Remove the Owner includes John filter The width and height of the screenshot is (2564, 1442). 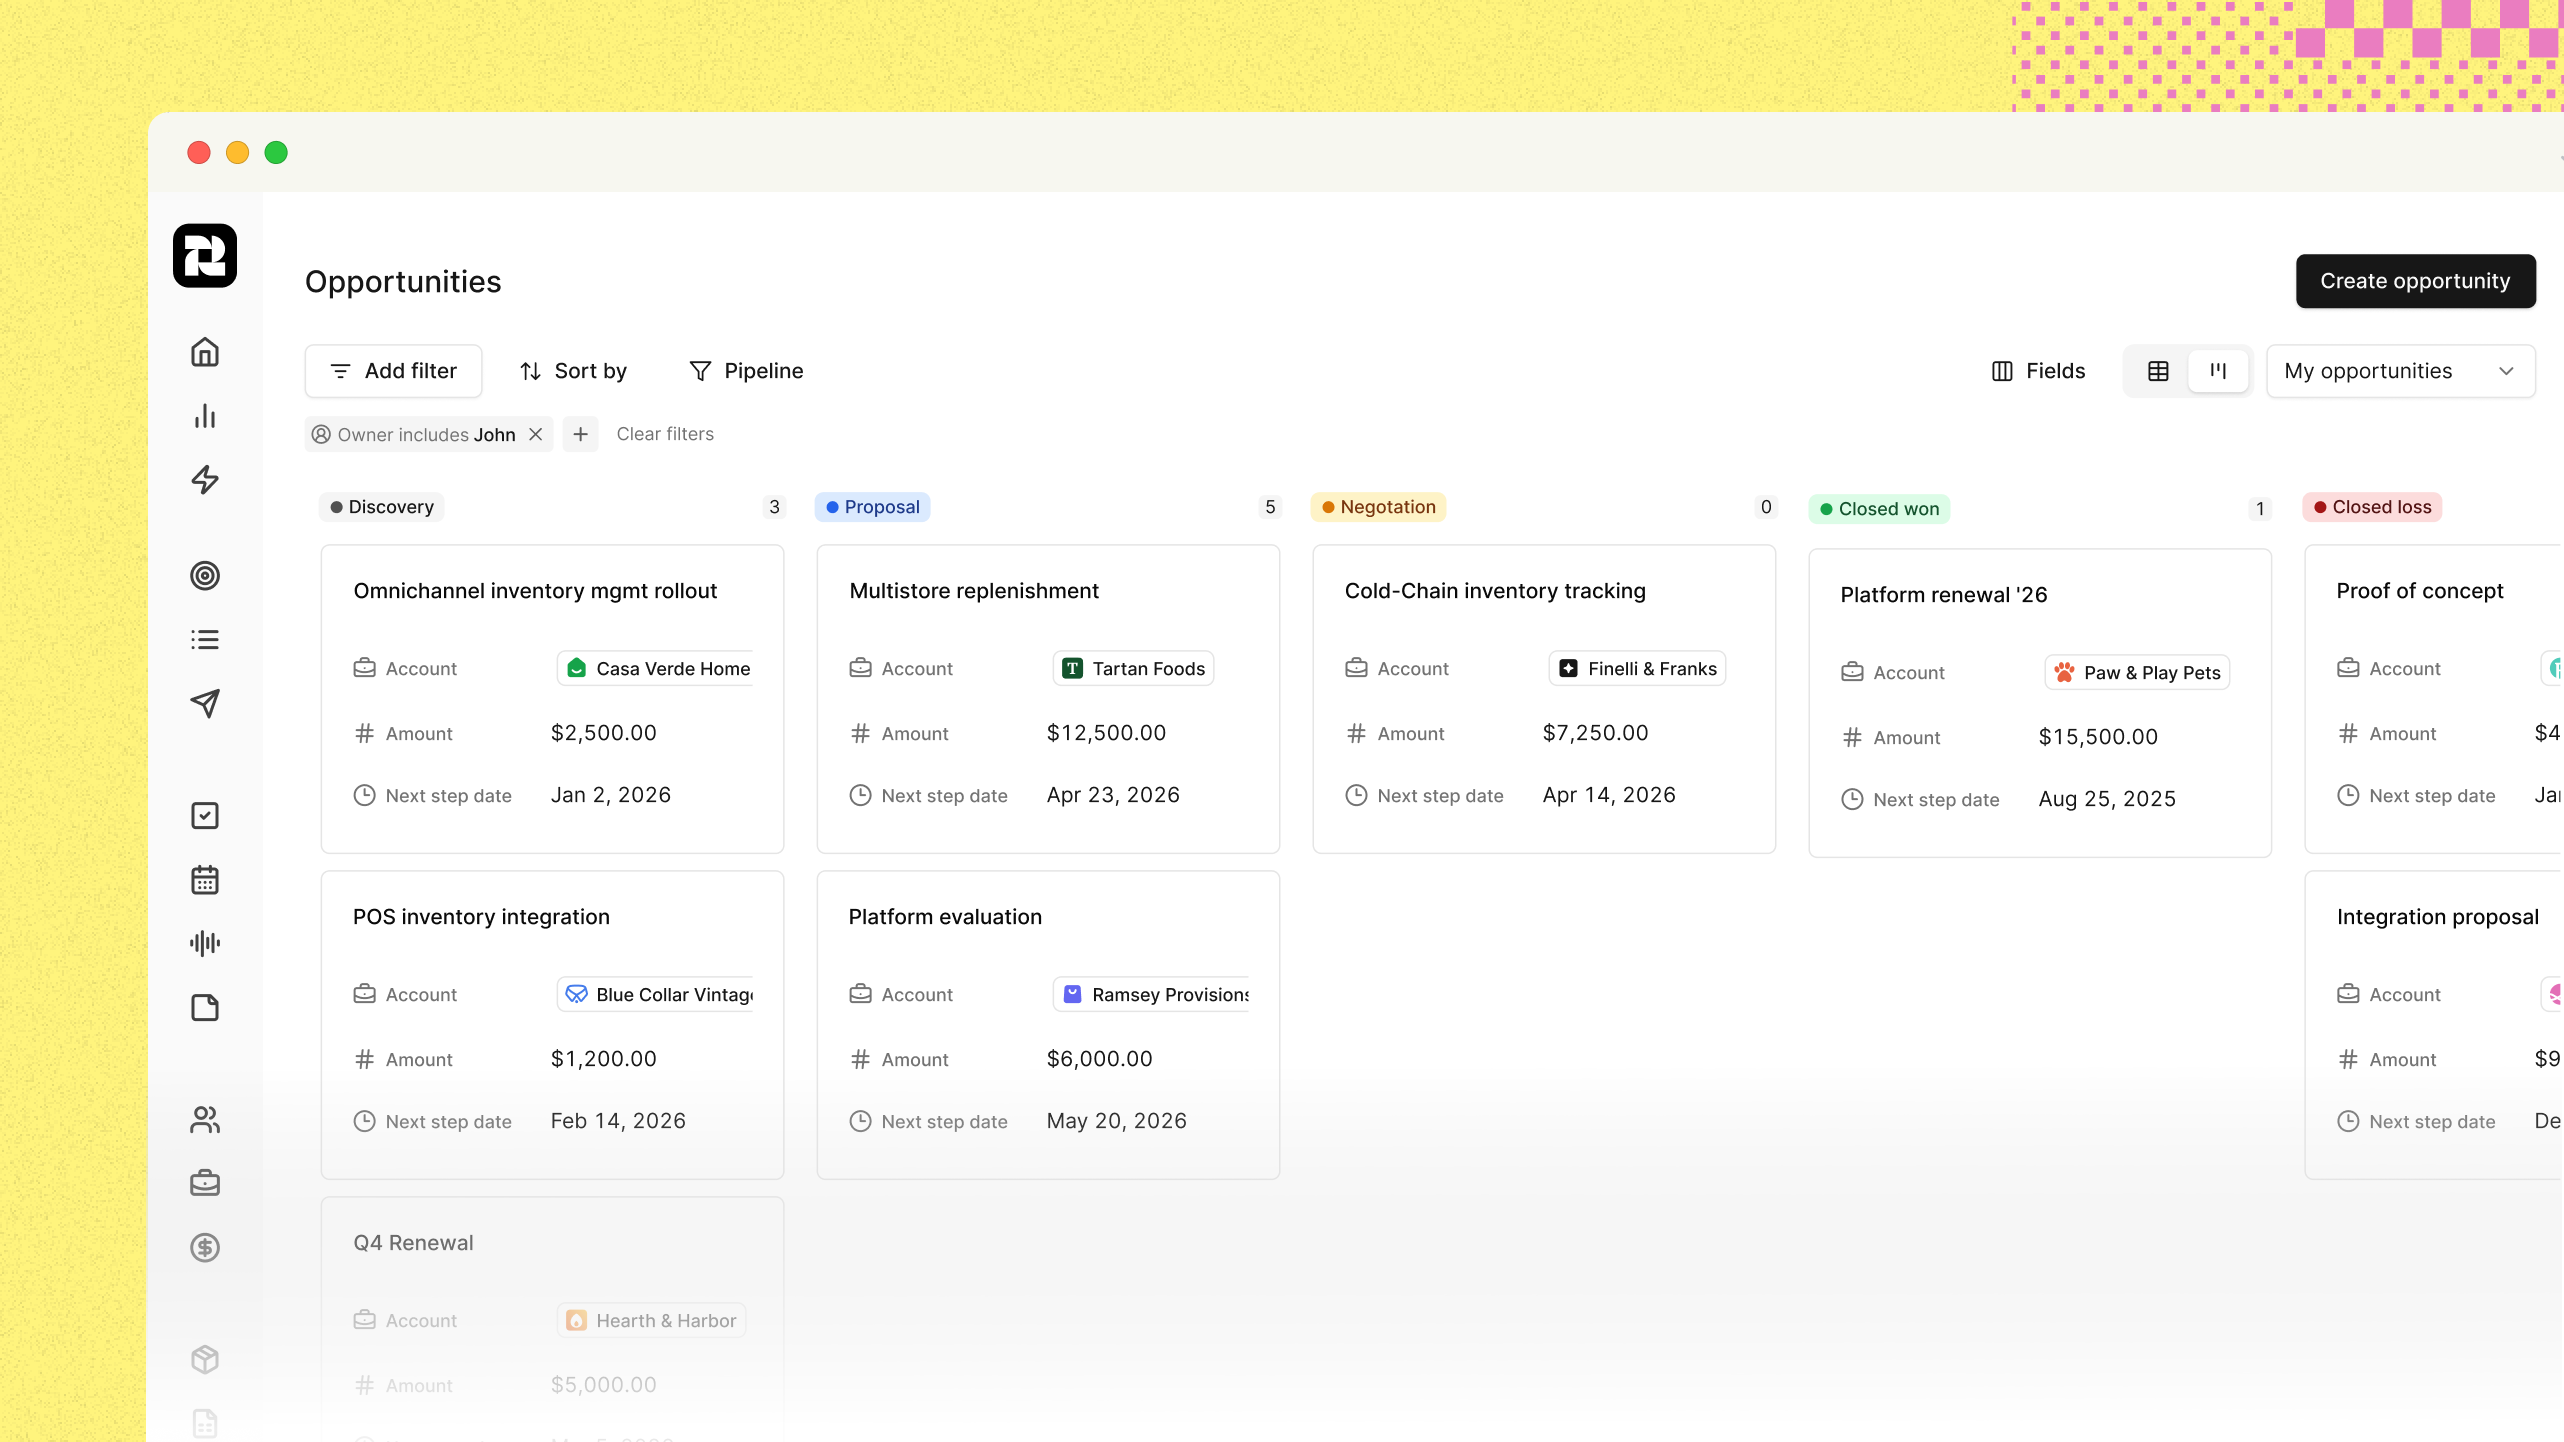tap(536, 434)
